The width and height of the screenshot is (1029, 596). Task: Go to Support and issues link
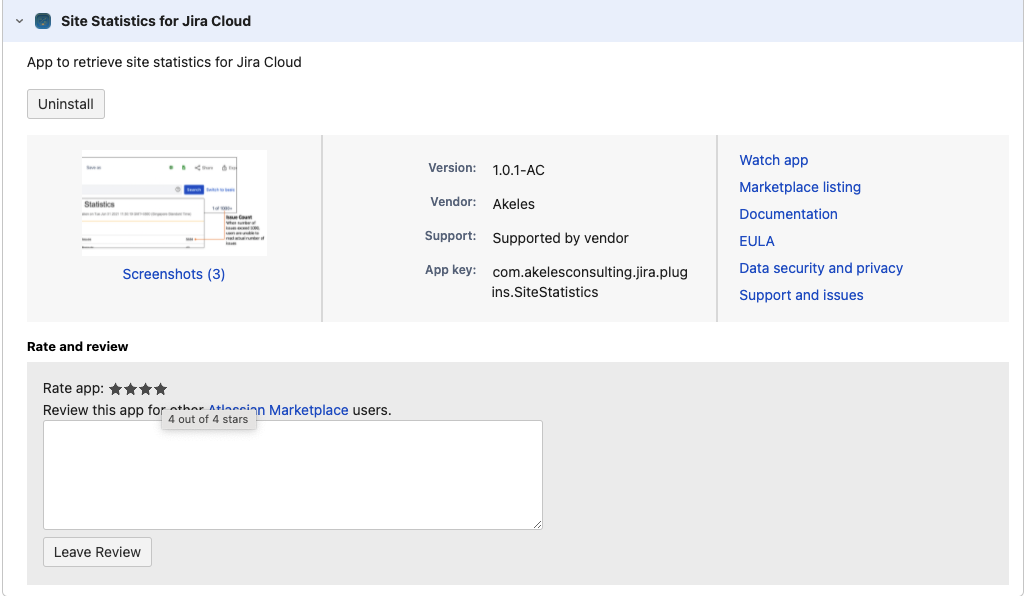(x=801, y=295)
